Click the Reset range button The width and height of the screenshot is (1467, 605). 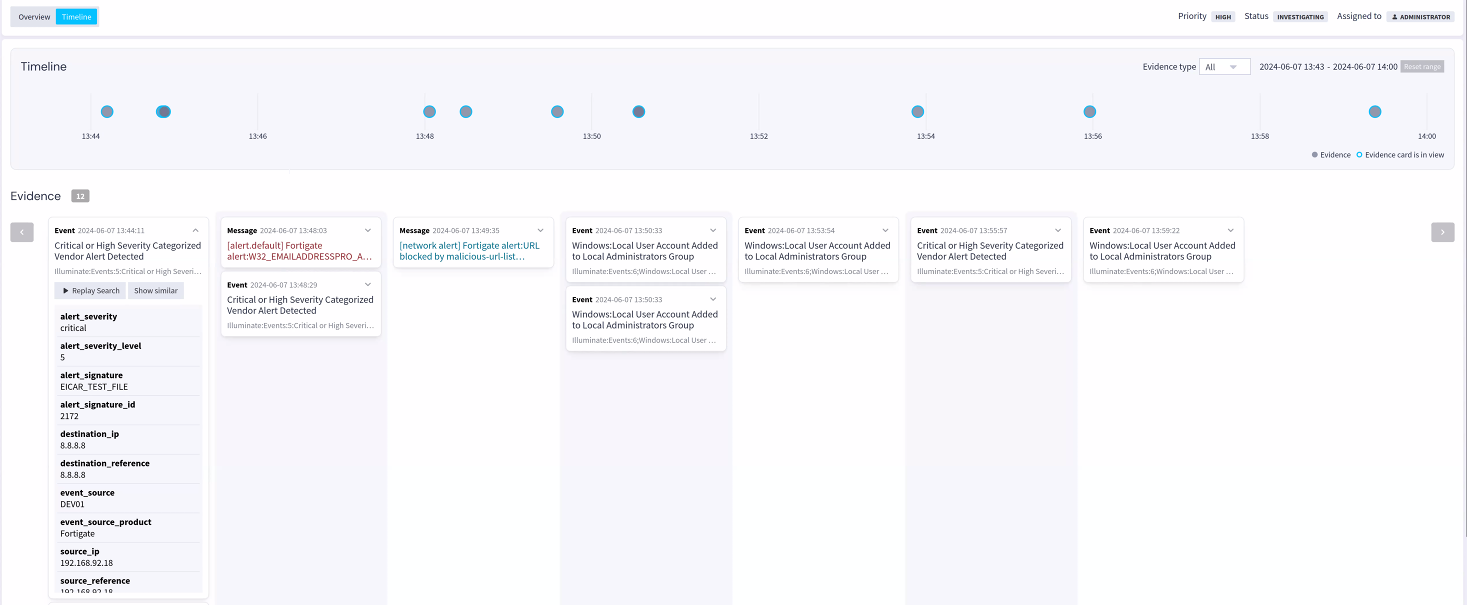pos(1421,67)
